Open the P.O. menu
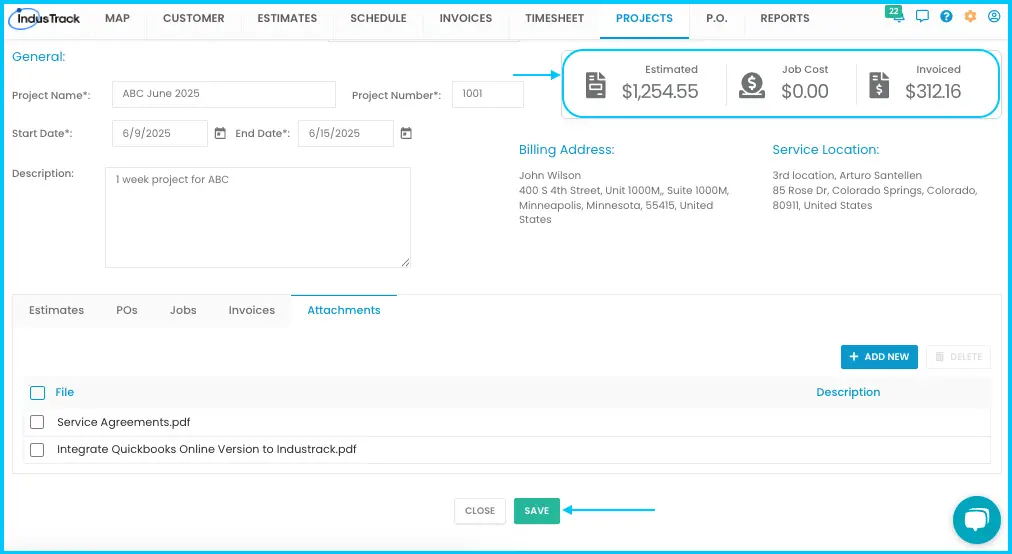 tap(716, 18)
